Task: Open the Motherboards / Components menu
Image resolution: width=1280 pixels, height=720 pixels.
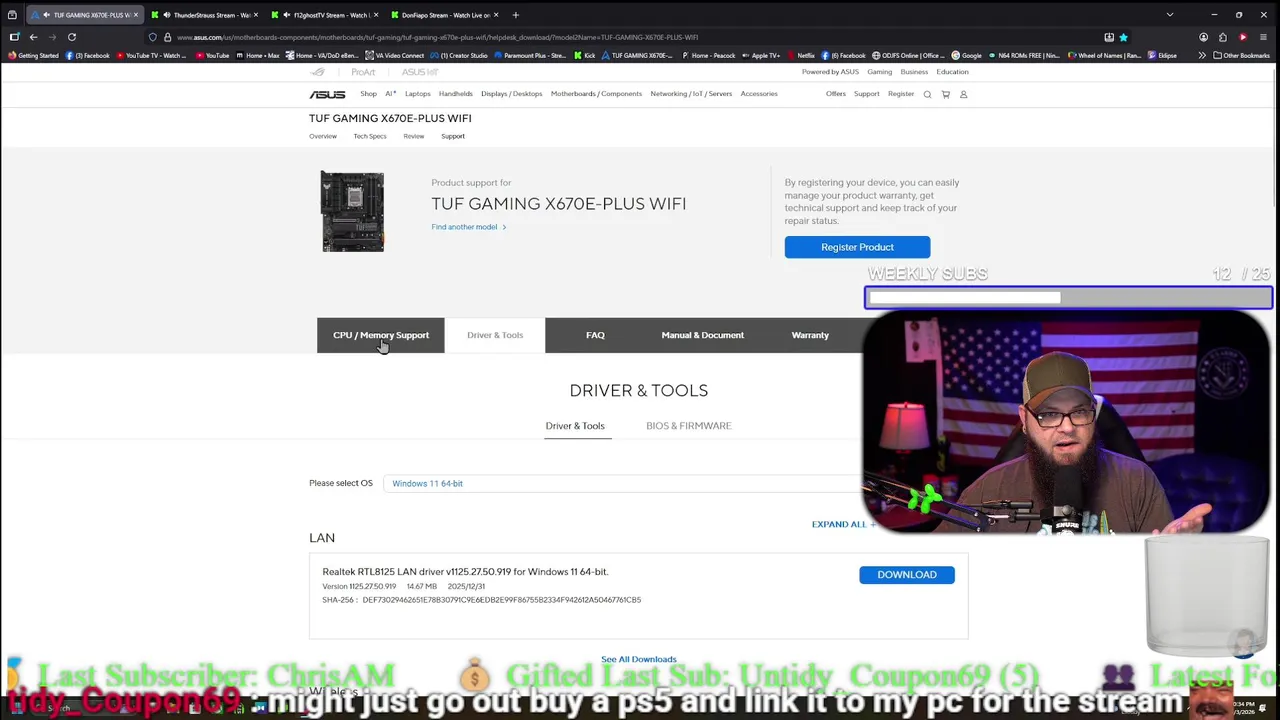Action: click(596, 94)
